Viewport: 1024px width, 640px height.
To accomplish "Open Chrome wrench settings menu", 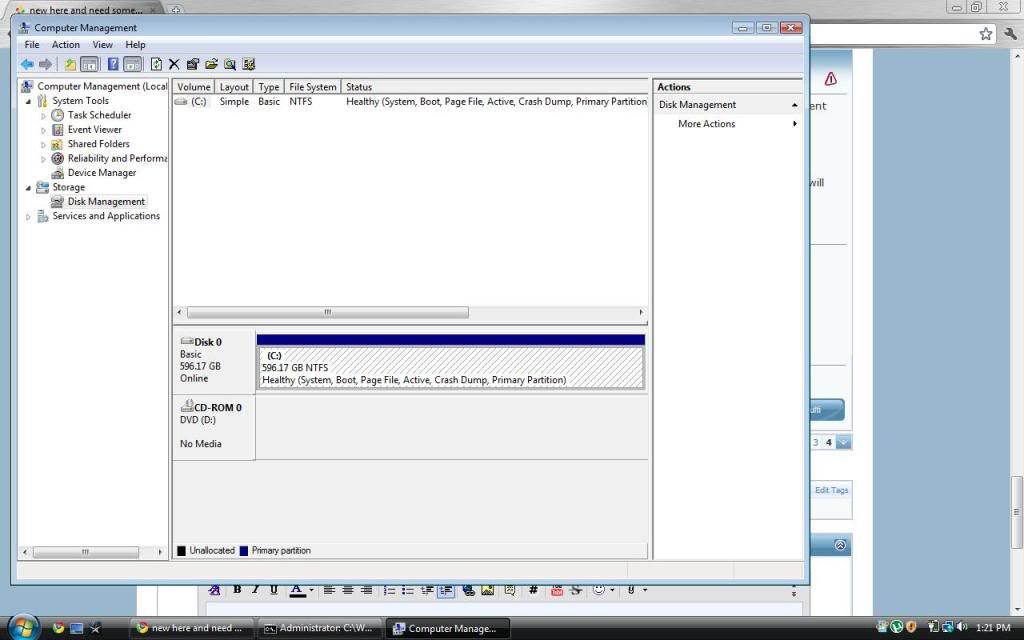I will pos(1011,33).
